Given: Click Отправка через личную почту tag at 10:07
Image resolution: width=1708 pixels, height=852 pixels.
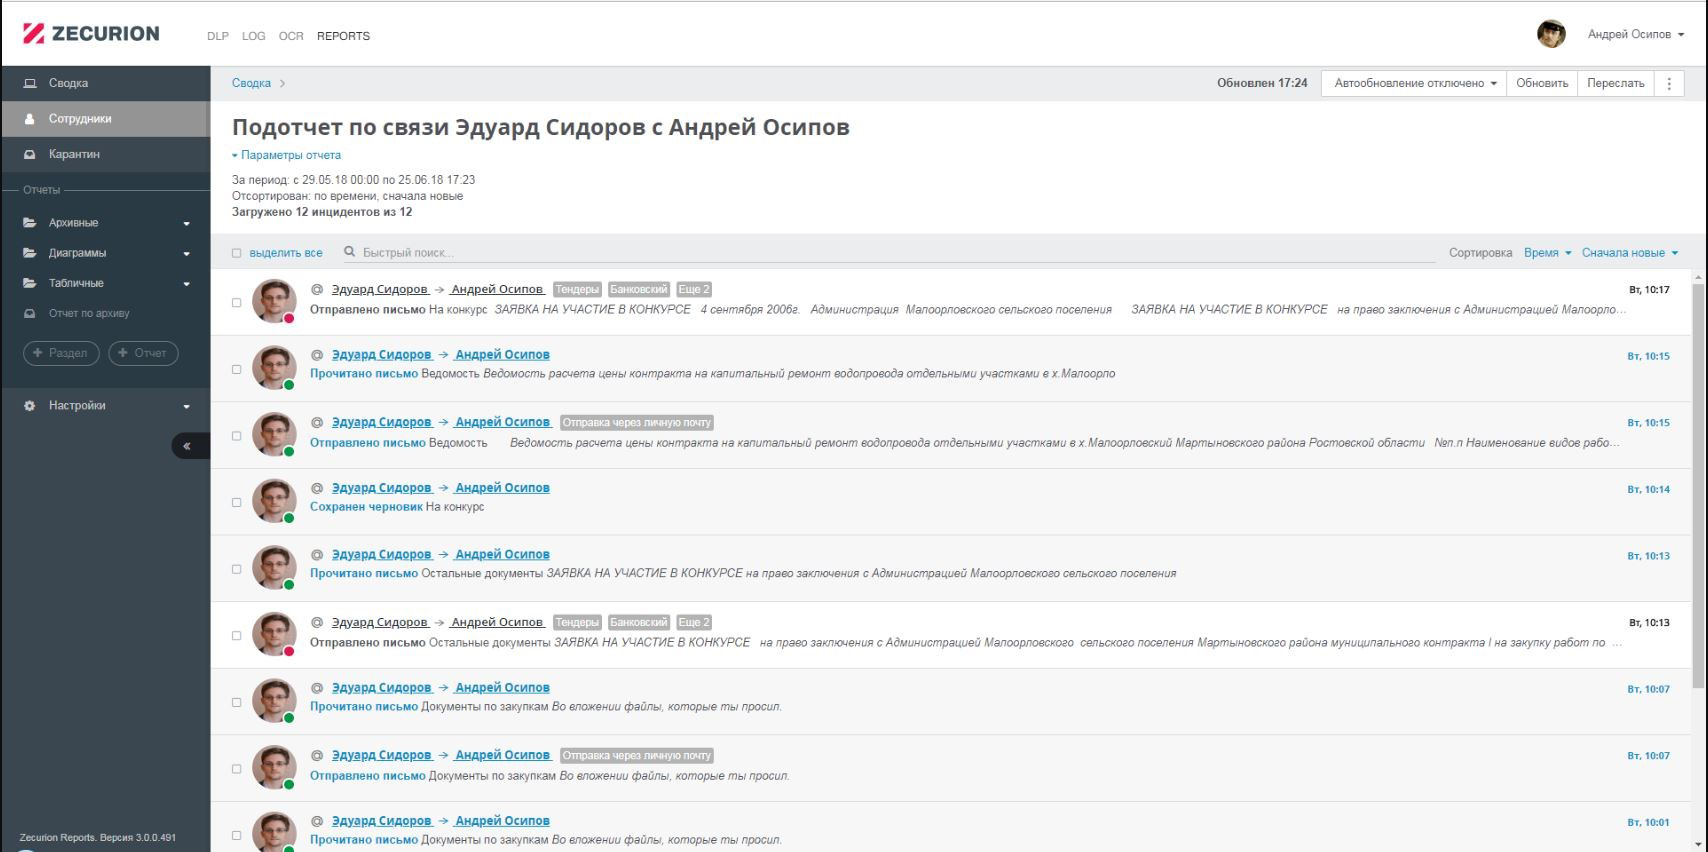Looking at the screenshot, I should point(637,755).
